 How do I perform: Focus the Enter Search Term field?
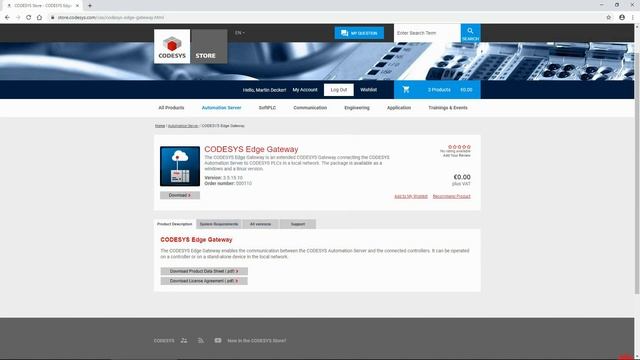pos(427,33)
